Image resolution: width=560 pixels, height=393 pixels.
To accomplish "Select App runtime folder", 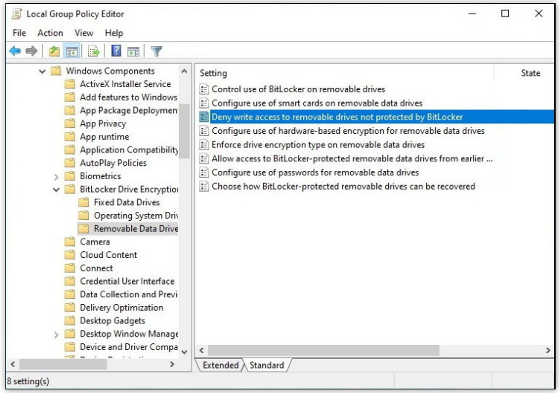I will point(104,137).
